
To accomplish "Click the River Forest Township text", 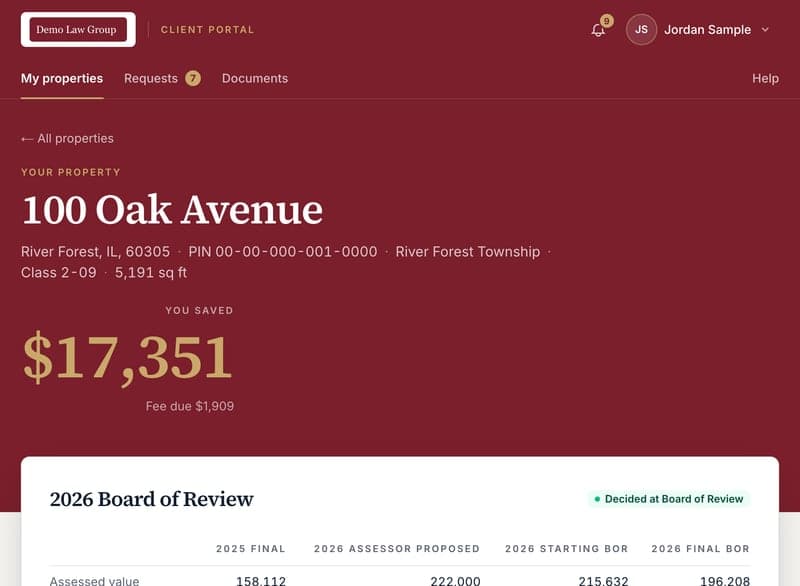I will point(467,251).
